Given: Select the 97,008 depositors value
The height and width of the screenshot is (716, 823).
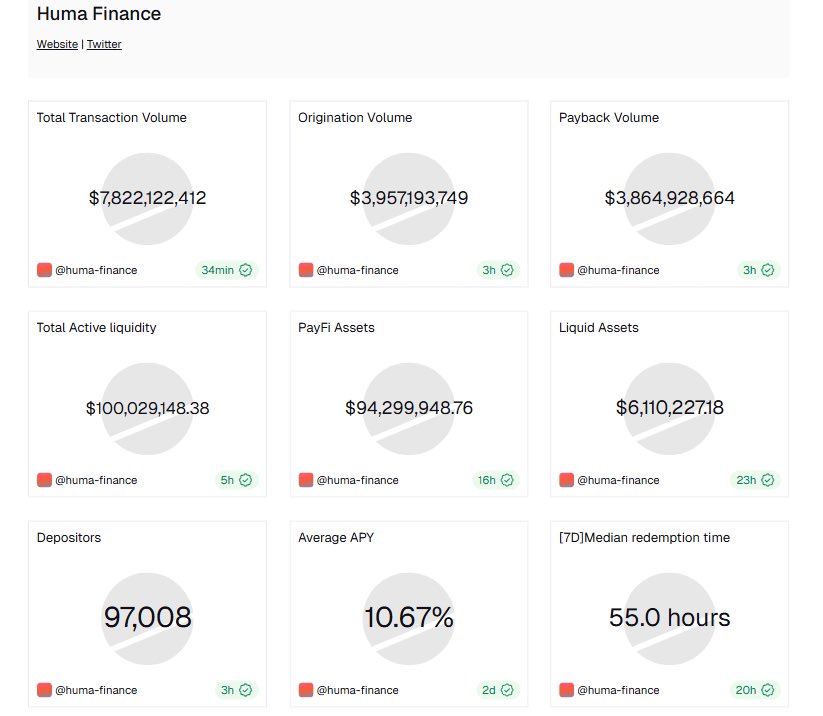Looking at the screenshot, I should tap(147, 617).
